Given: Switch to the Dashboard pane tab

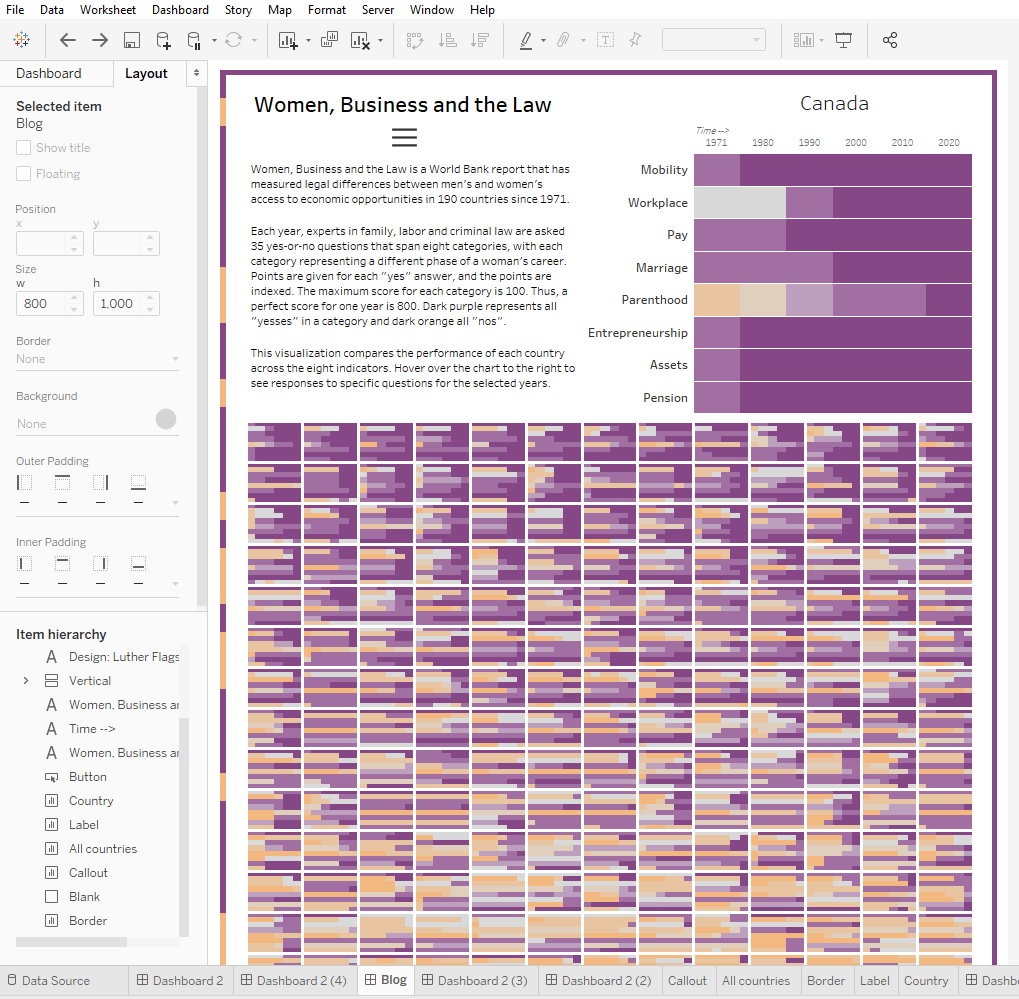Looking at the screenshot, I should tap(49, 73).
